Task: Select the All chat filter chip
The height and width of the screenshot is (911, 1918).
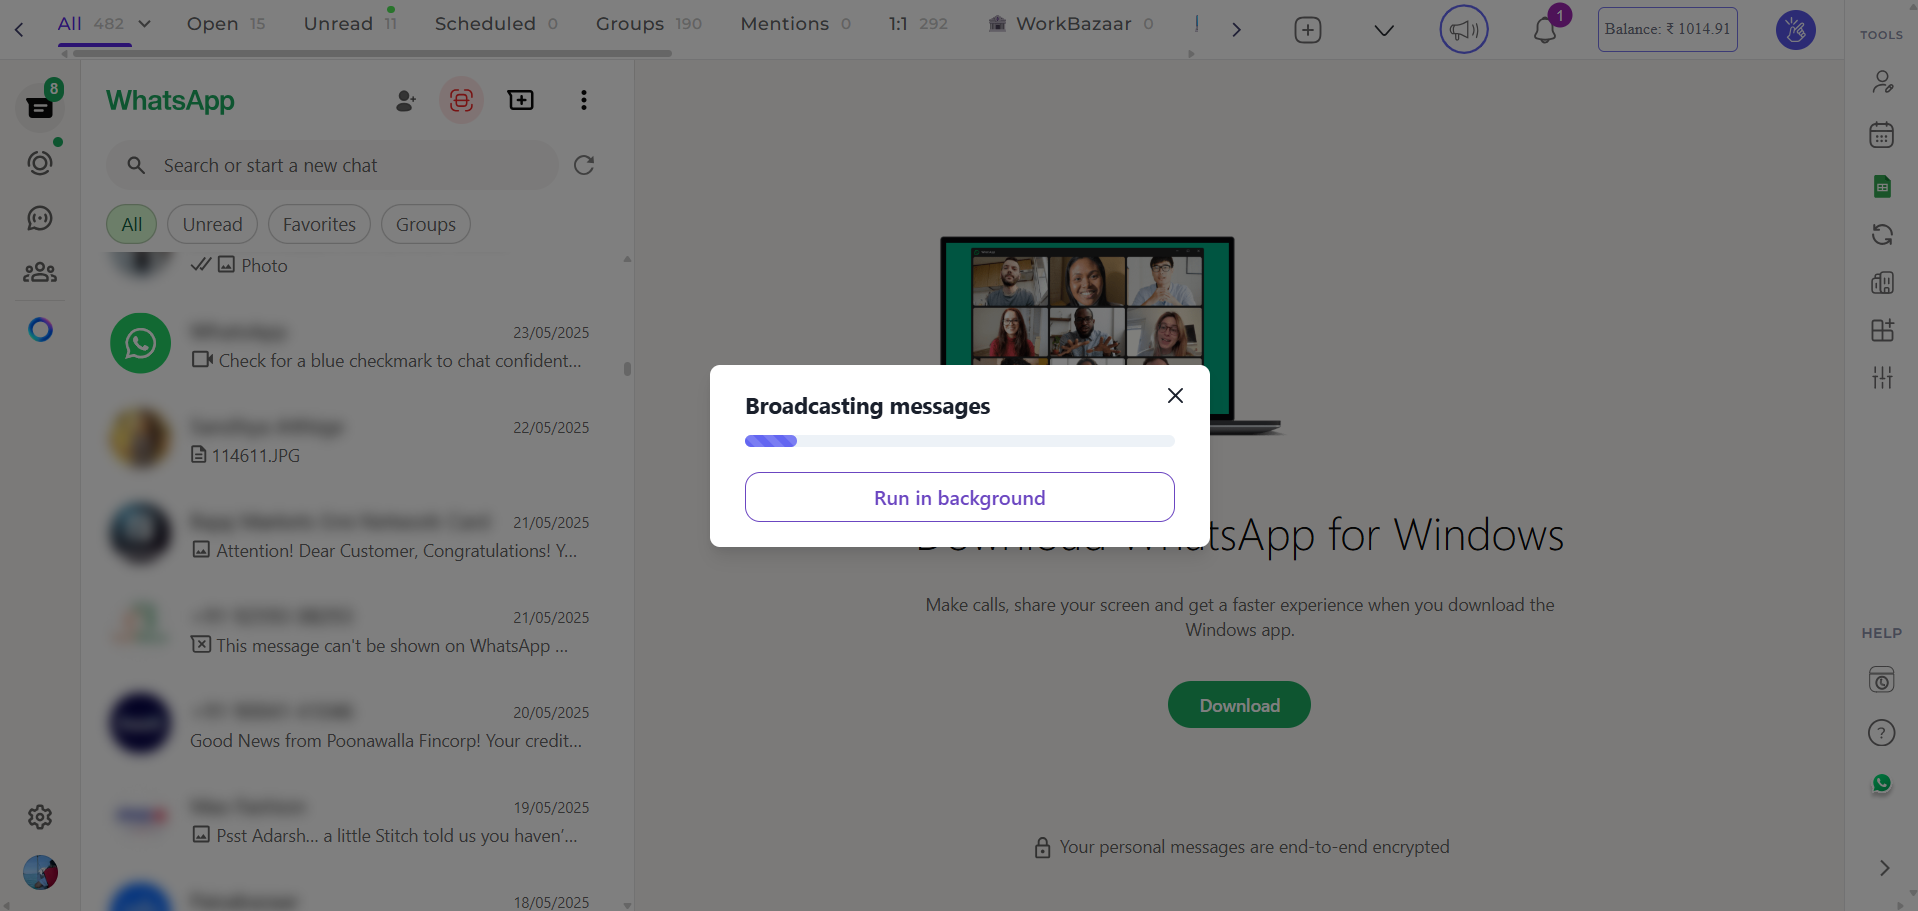Action: point(132,224)
